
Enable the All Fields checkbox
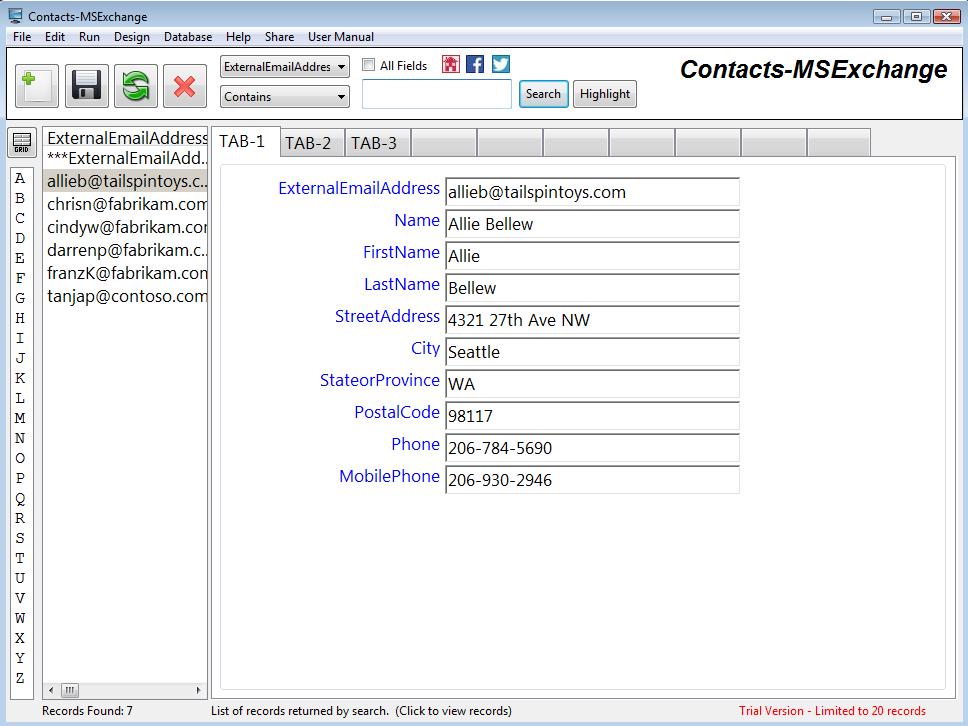point(369,65)
